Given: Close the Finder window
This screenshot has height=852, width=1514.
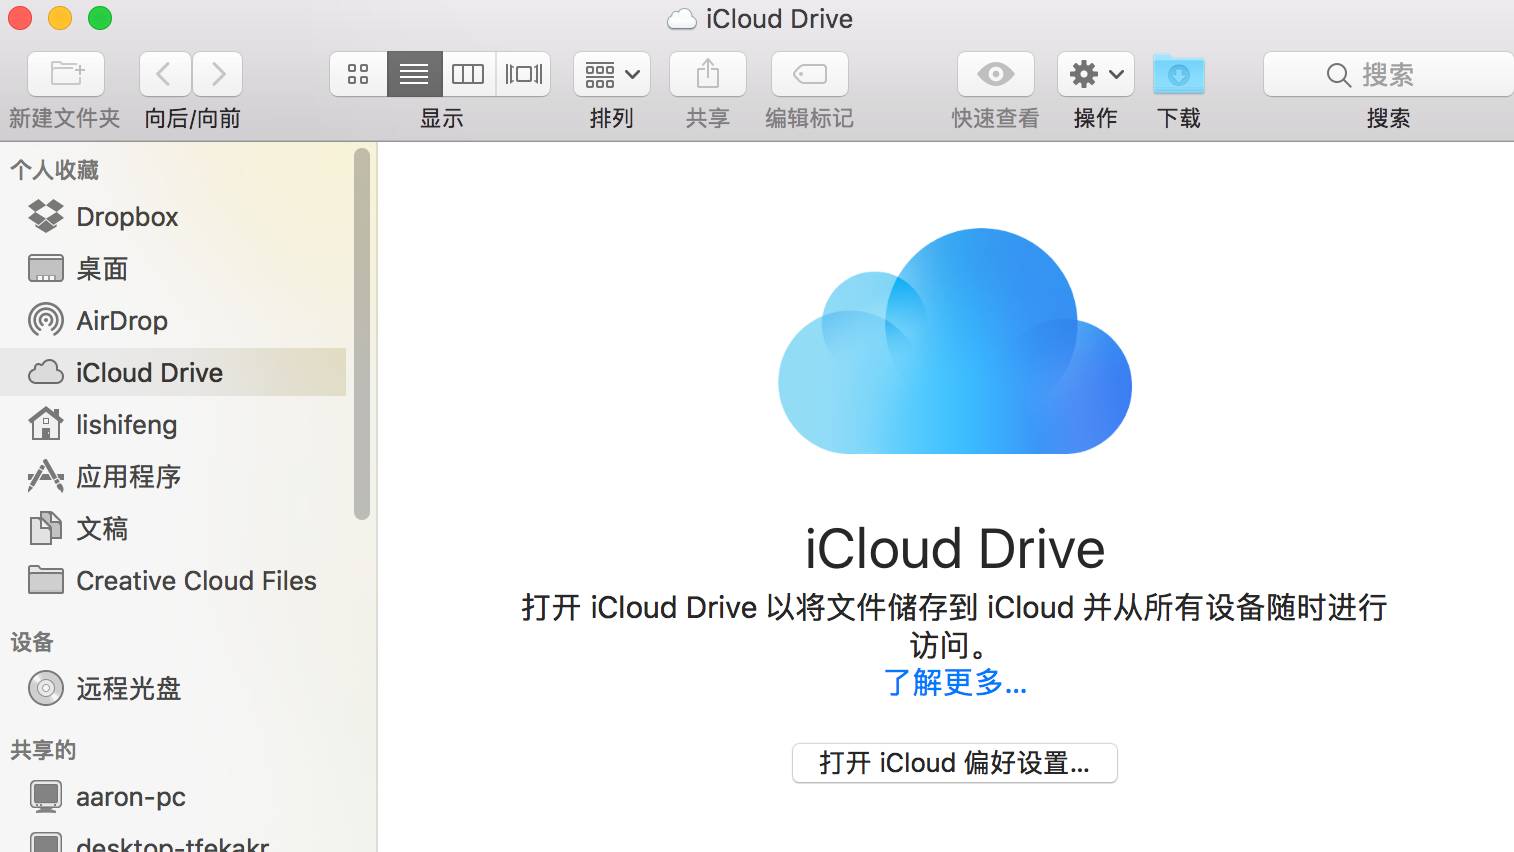Looking at the screenshot, I should (x=20, y=18).
